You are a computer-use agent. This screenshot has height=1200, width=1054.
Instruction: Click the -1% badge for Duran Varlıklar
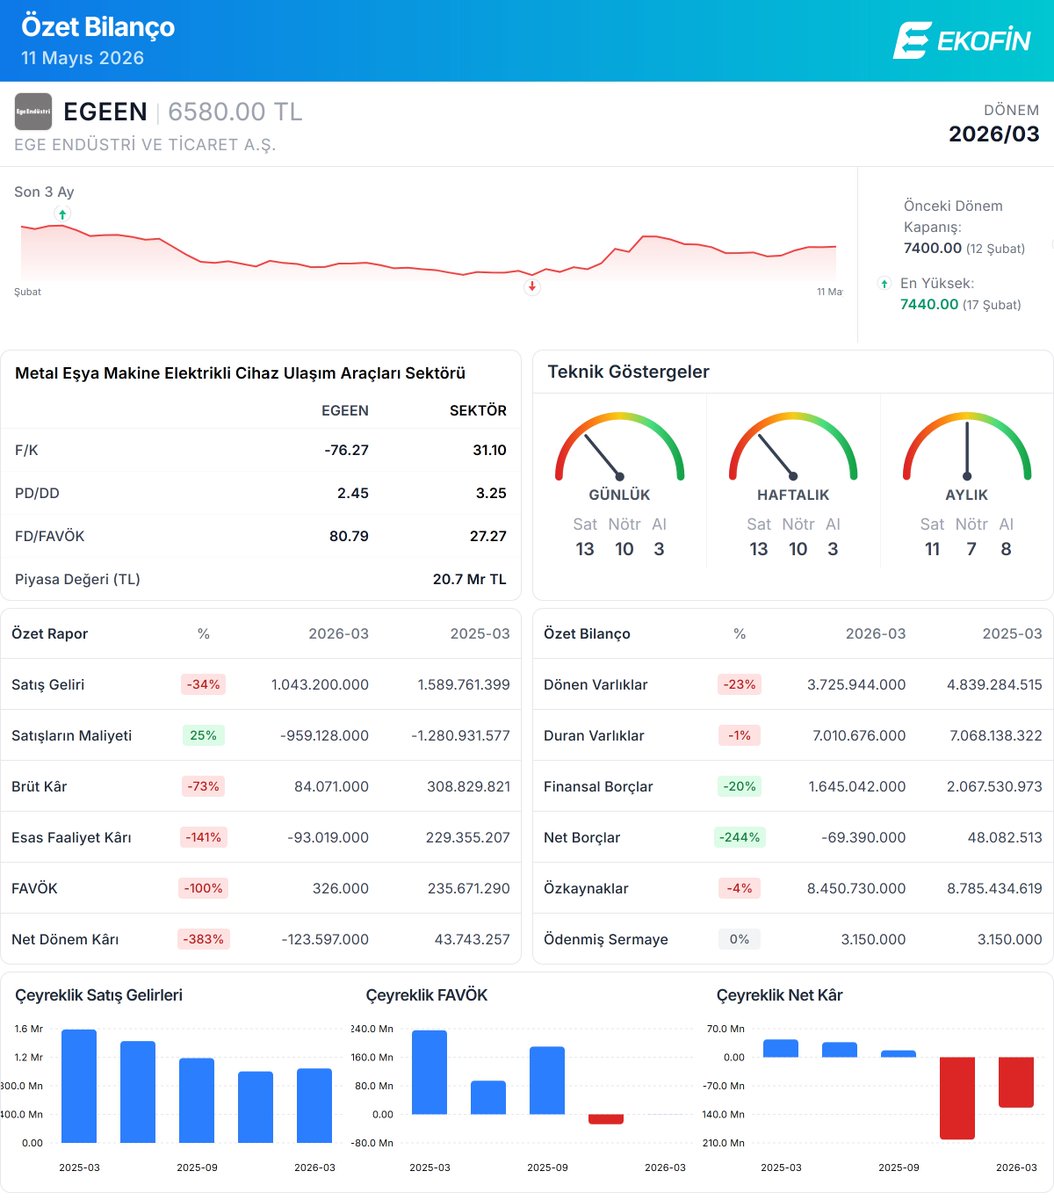tap(739, 735)
